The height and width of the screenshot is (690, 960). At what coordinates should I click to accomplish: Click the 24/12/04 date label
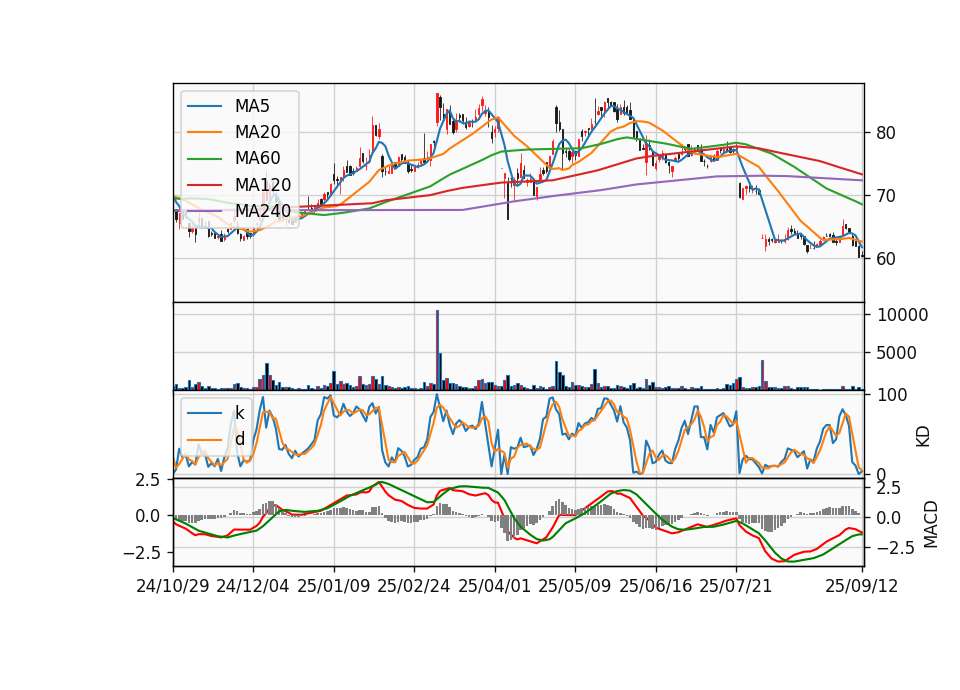[253, 586]
